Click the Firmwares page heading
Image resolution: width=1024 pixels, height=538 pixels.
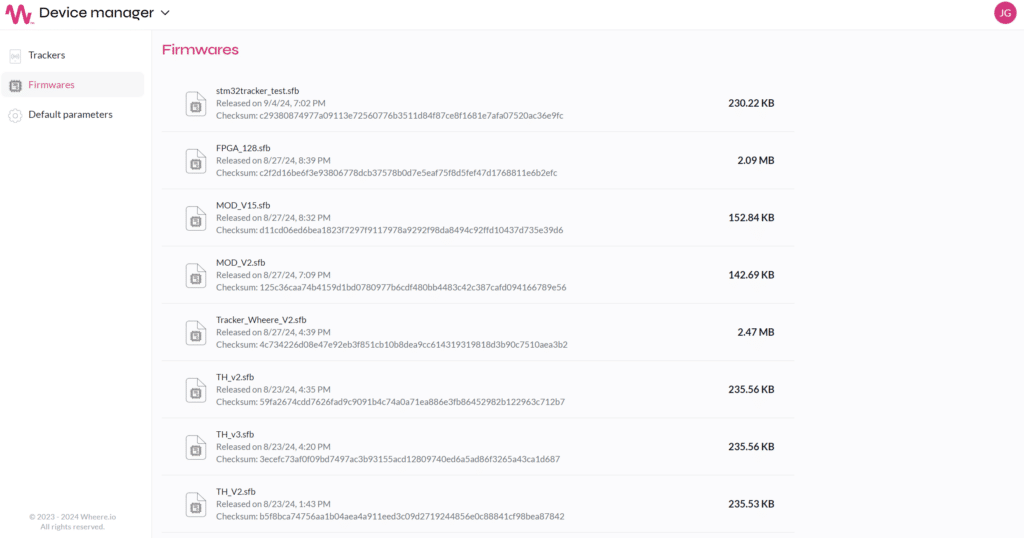(x=200, y=50)
